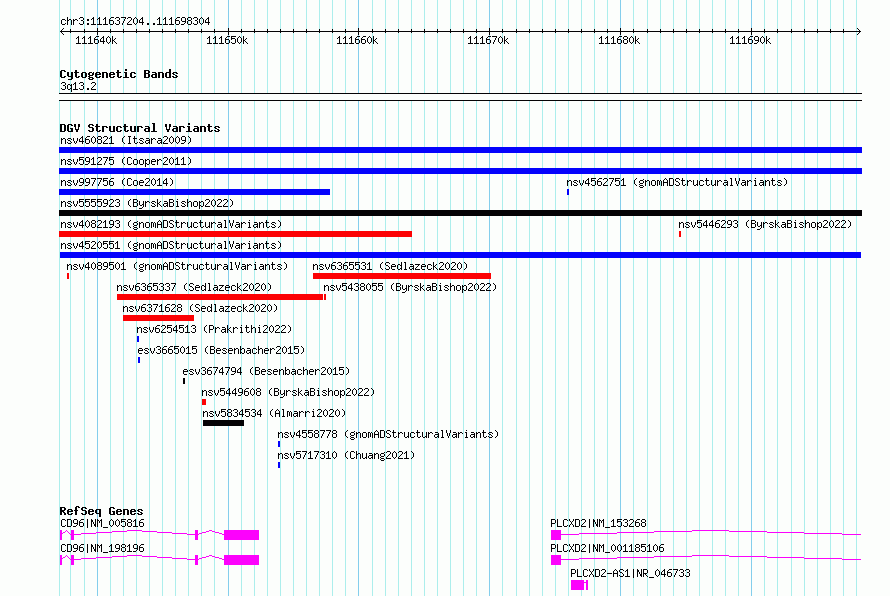890x596 pixels.
Task: Click the nsv997756 (Coe2014) blue bar
Action: [195, 192]
